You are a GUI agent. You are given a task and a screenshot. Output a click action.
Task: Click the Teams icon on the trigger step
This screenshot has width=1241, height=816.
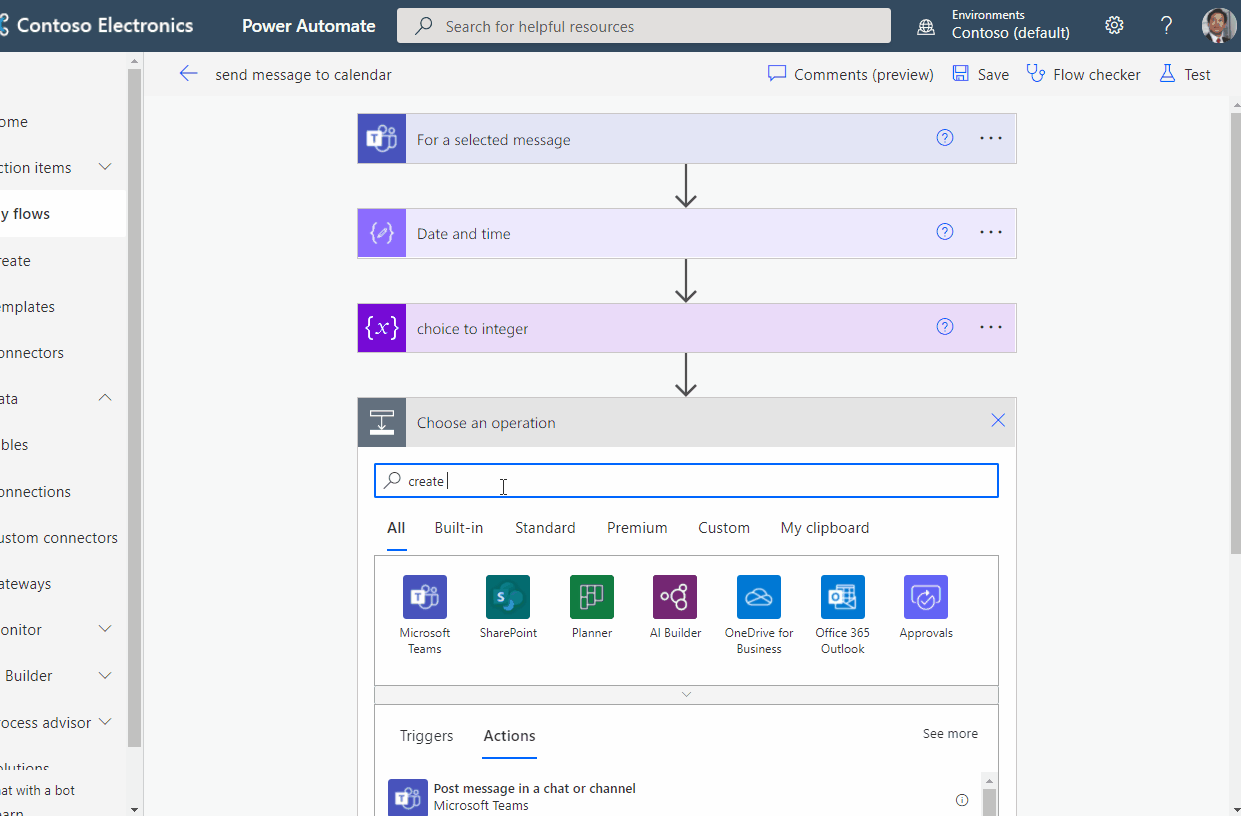coord(382,139)
